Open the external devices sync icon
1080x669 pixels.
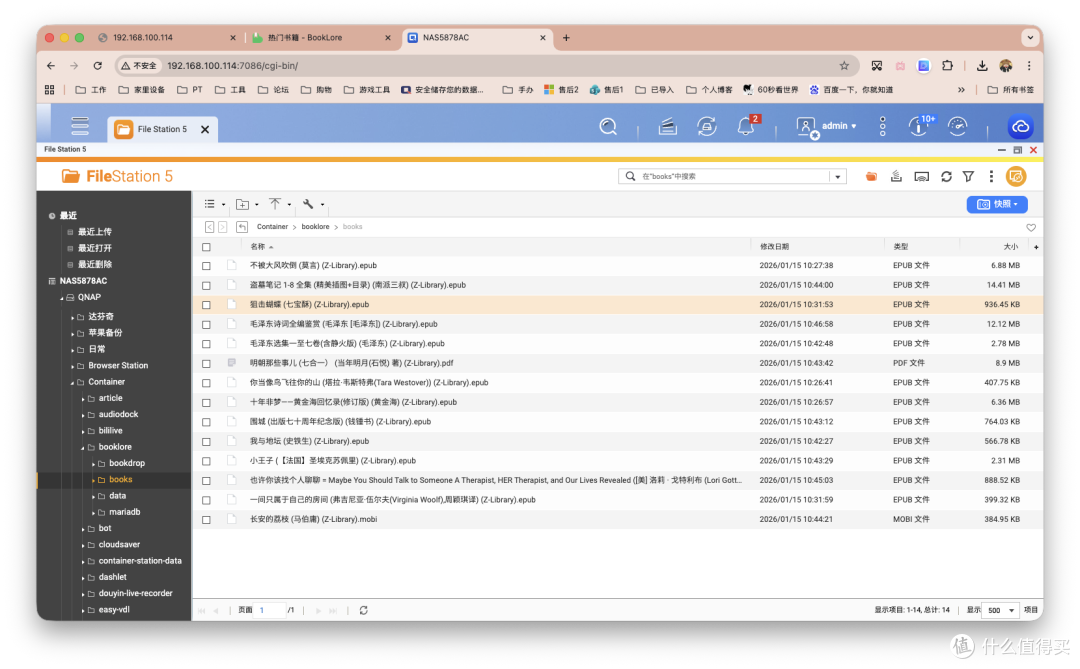point(707,126)
